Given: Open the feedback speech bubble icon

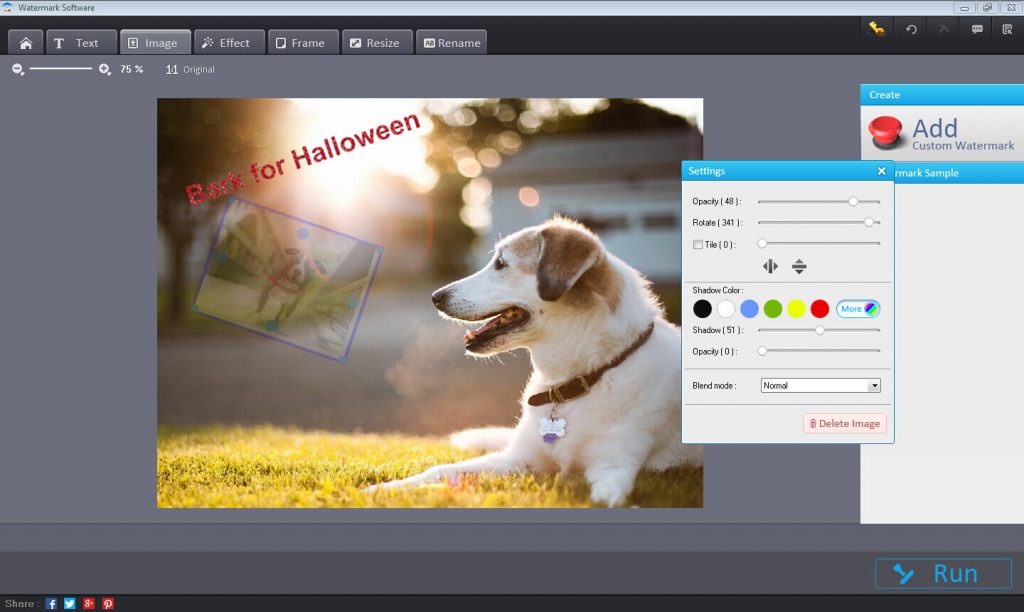Looking at the screenshot, I should pyautogui.click(x=977, y=30).
